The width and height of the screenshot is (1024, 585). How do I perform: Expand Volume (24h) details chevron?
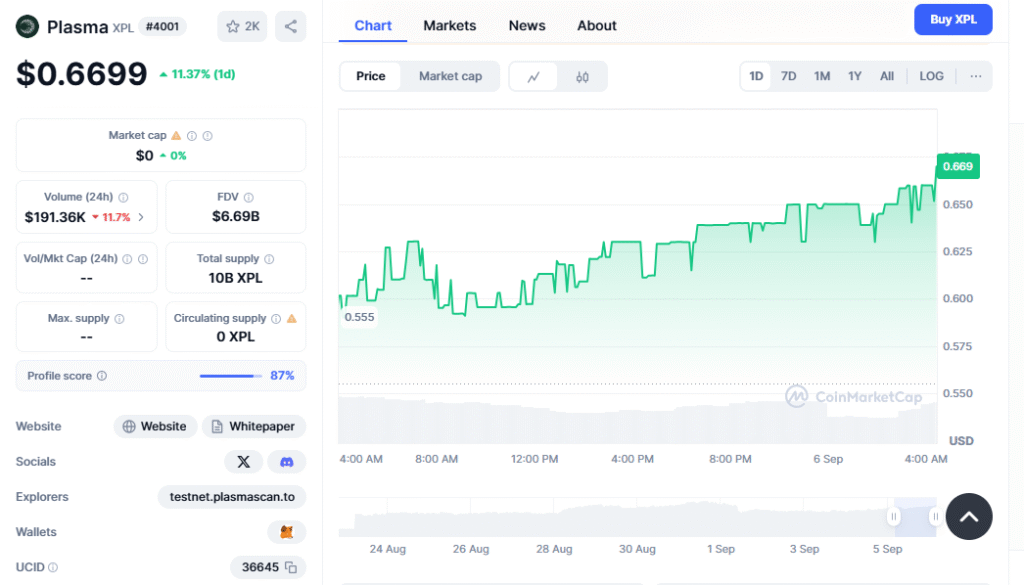pos(141,217)
